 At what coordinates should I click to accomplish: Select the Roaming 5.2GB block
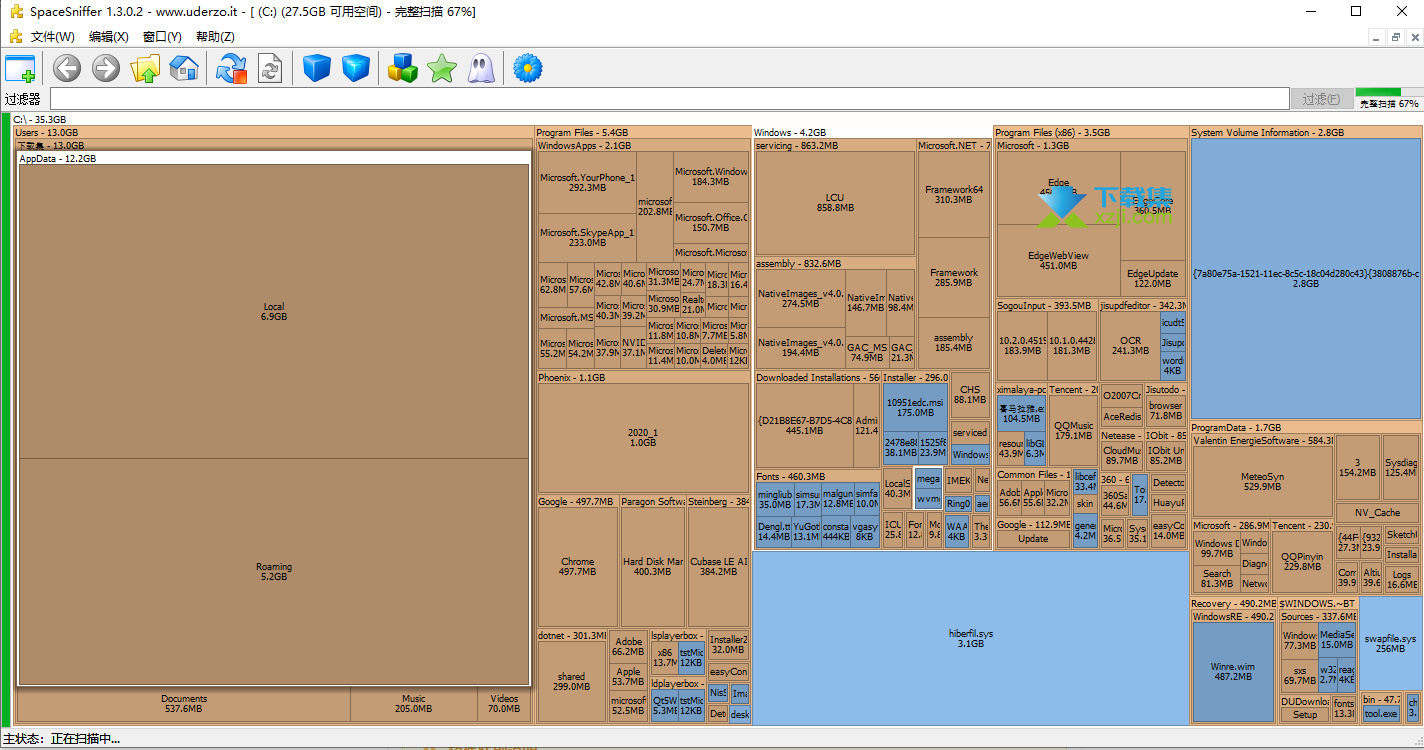point(274,571)
